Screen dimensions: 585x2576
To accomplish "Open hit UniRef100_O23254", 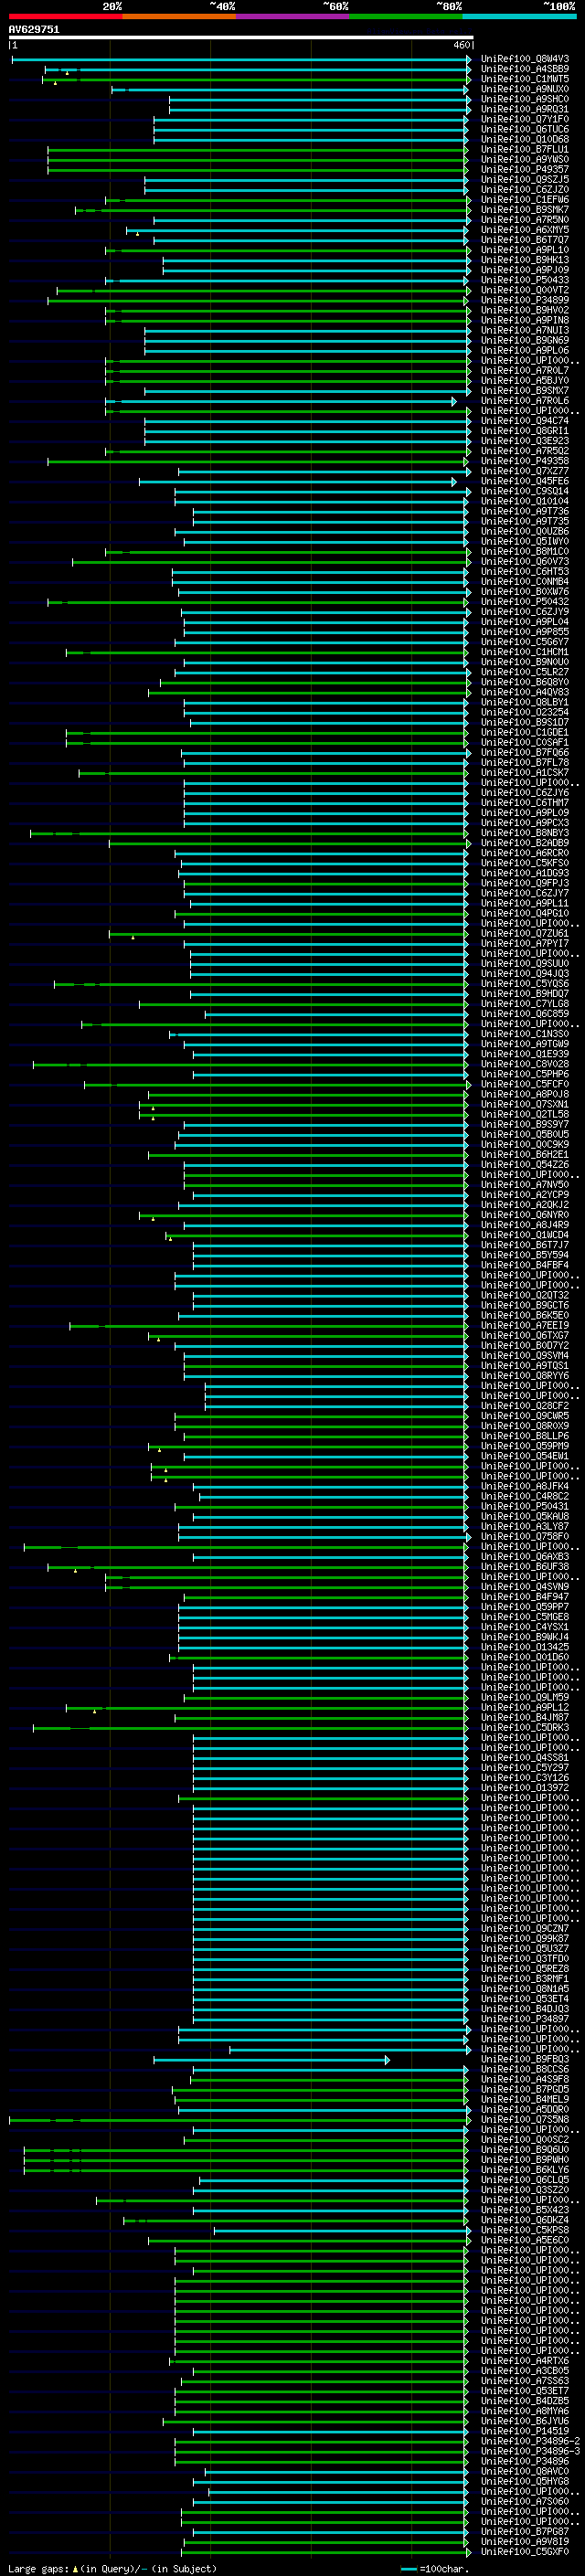I will [x=524, y=712].
